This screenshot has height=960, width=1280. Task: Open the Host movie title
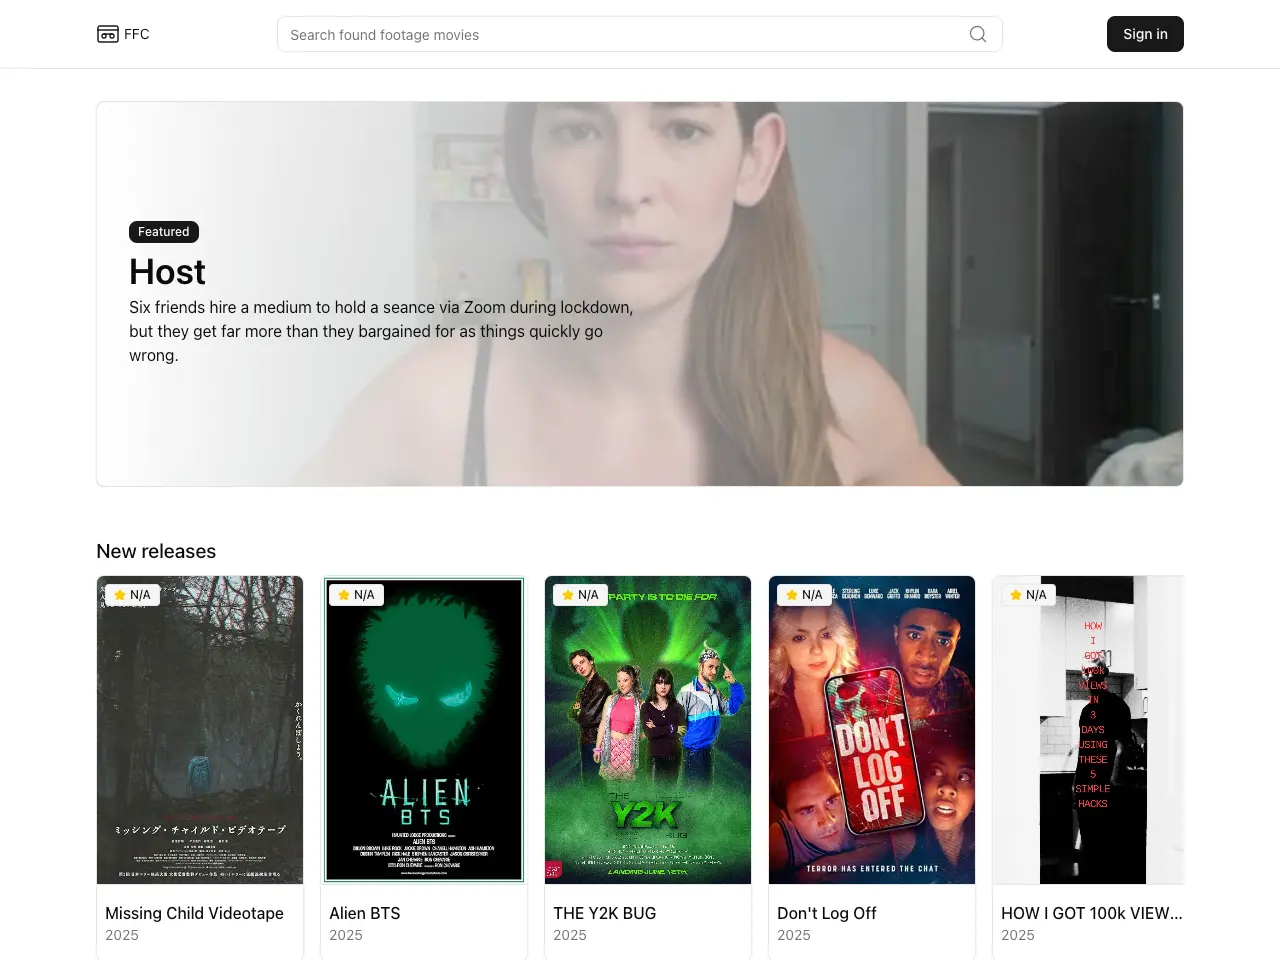click(167, 272)
